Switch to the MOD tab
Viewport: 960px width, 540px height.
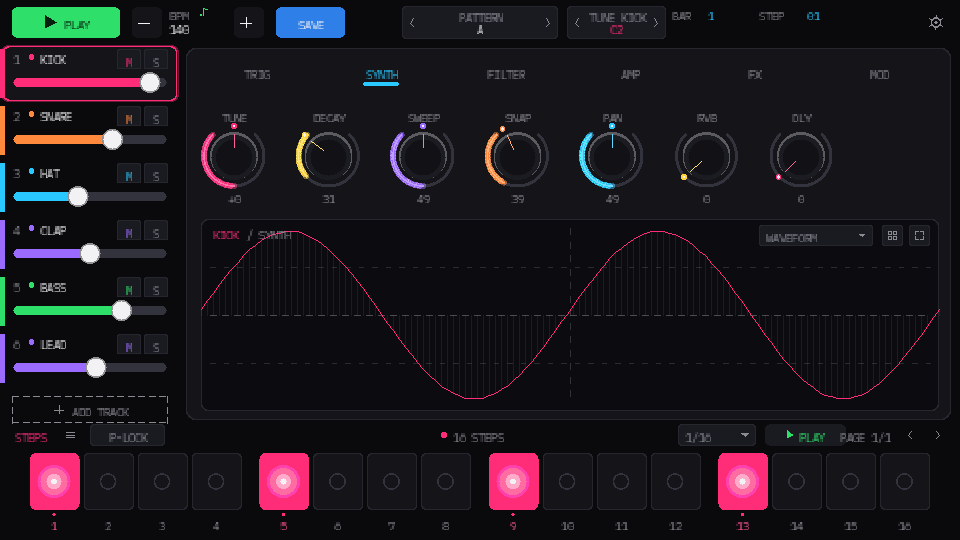879,75
